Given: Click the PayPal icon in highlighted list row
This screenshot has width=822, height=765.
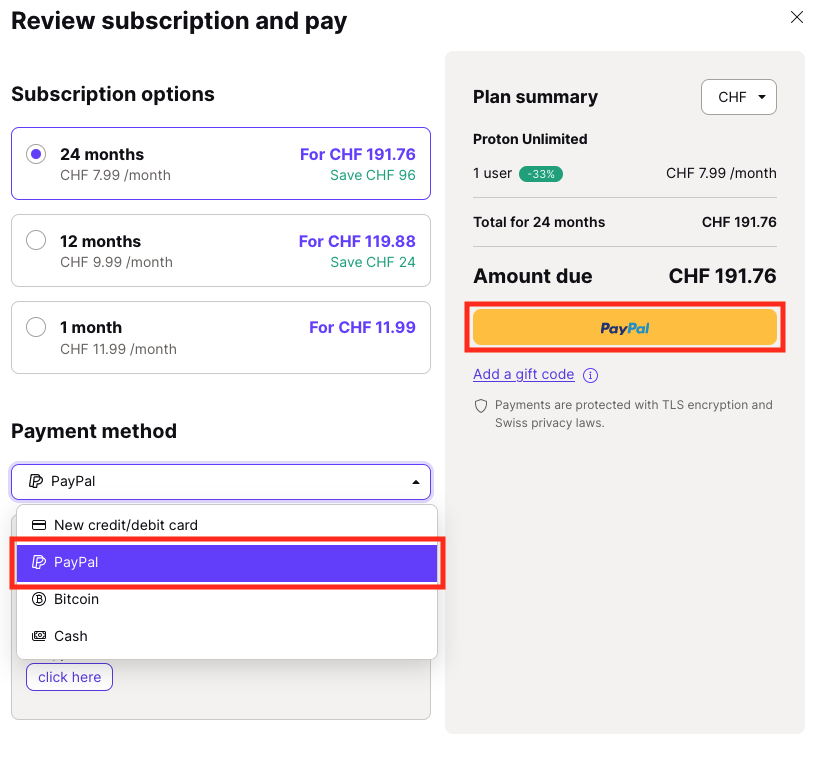Looking at the screenshot, I should [39, 562].
